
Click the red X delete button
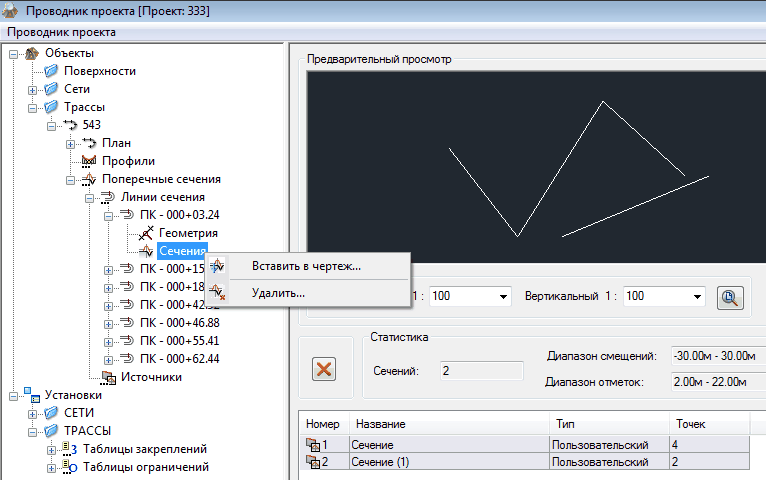324,368
